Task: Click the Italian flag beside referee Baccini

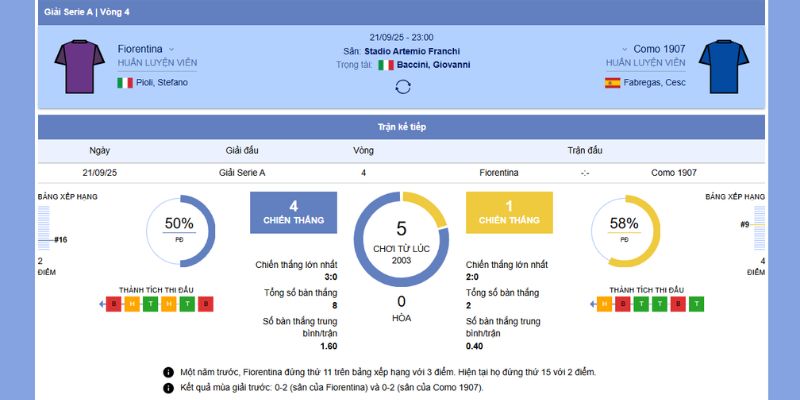Action: pos(385,64)
